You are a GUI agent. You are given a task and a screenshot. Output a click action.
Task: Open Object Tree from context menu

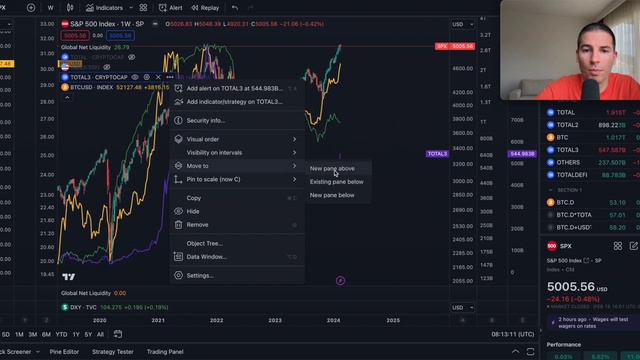click(x=237, y=243)
